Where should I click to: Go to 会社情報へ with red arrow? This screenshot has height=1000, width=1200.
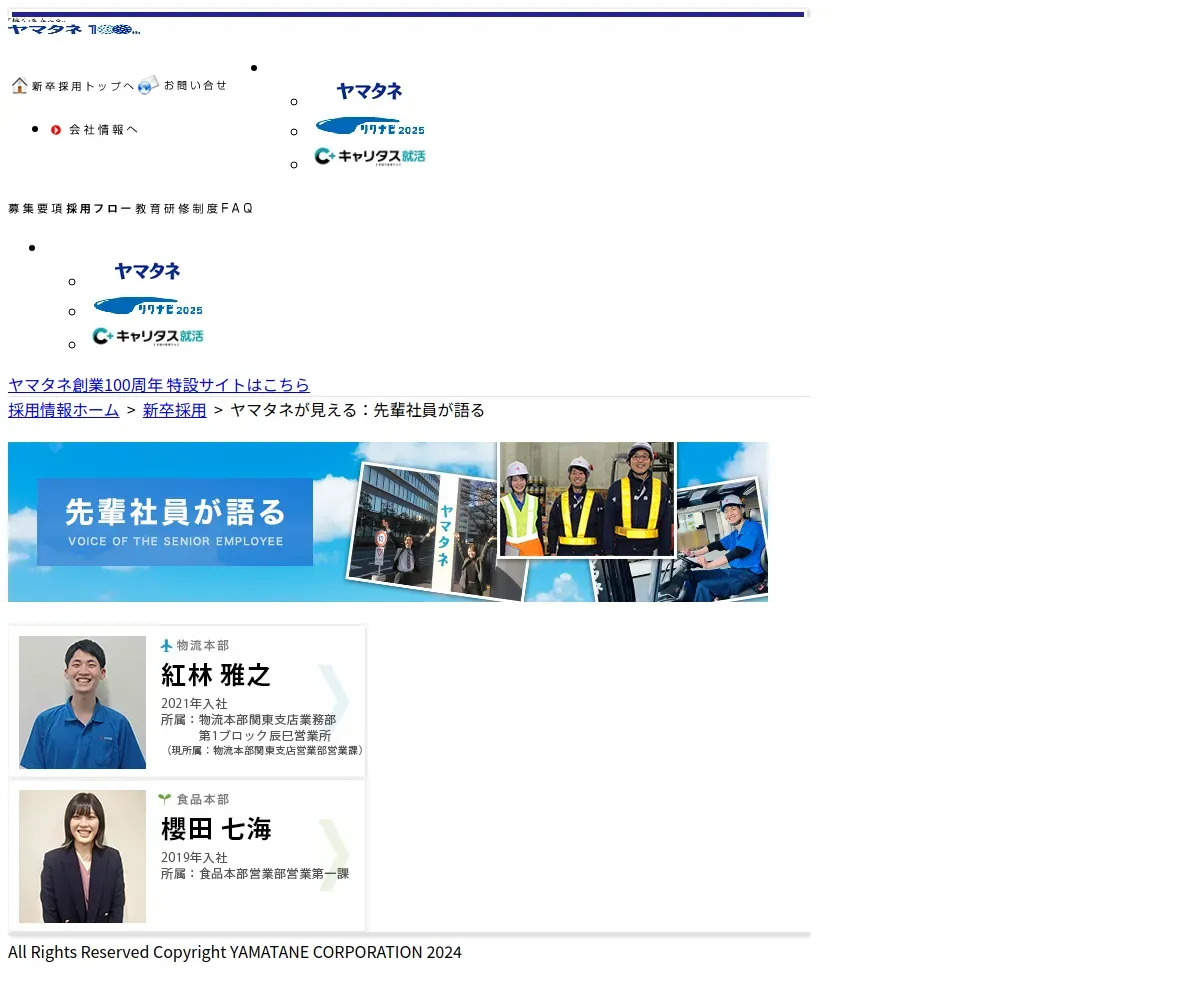[x=94, y=129]
